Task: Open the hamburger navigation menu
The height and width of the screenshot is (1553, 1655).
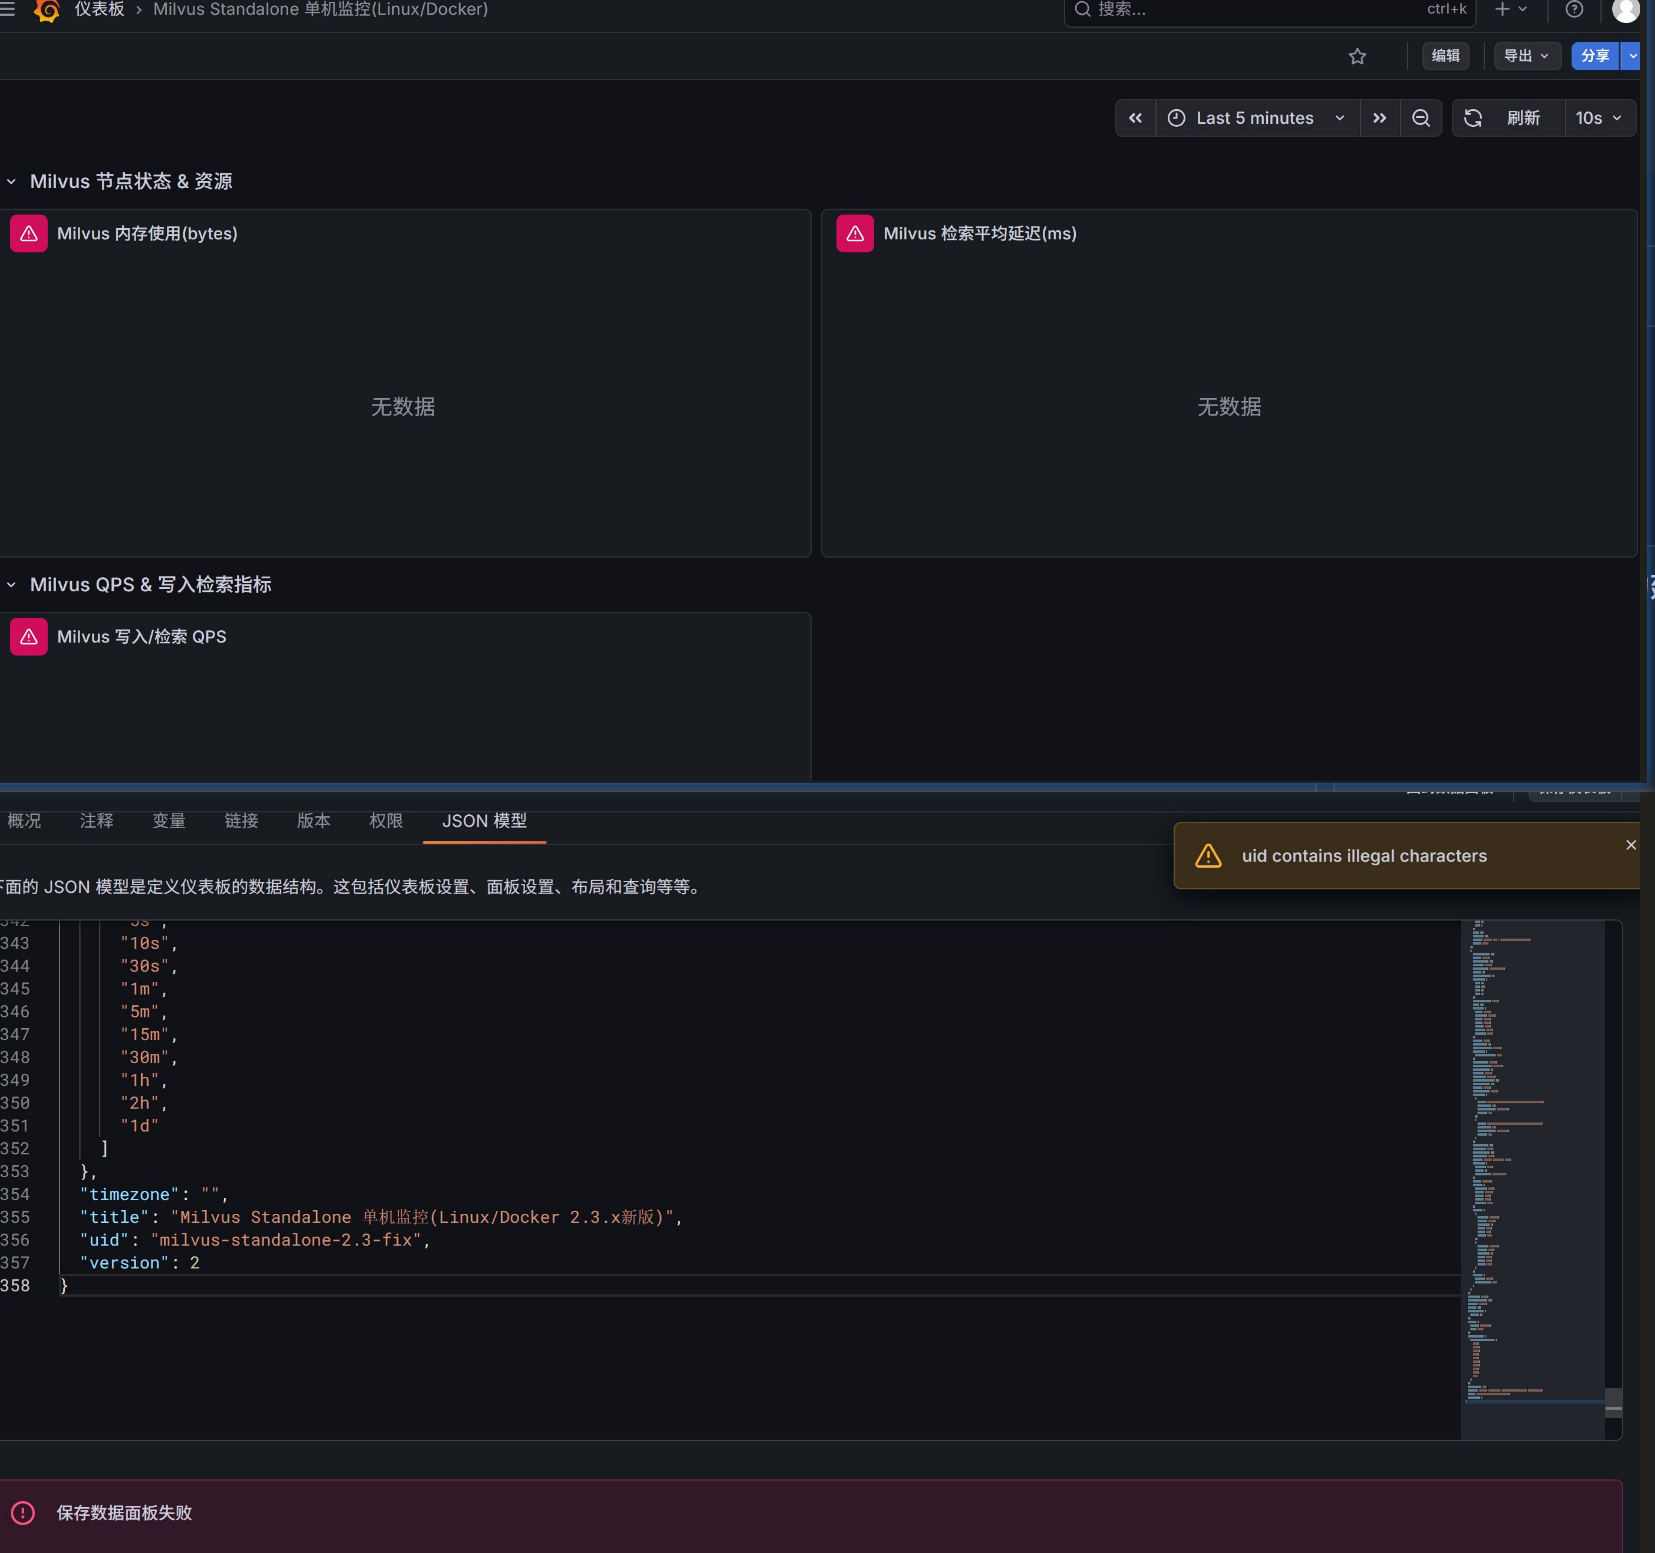Action: [8, 9]
